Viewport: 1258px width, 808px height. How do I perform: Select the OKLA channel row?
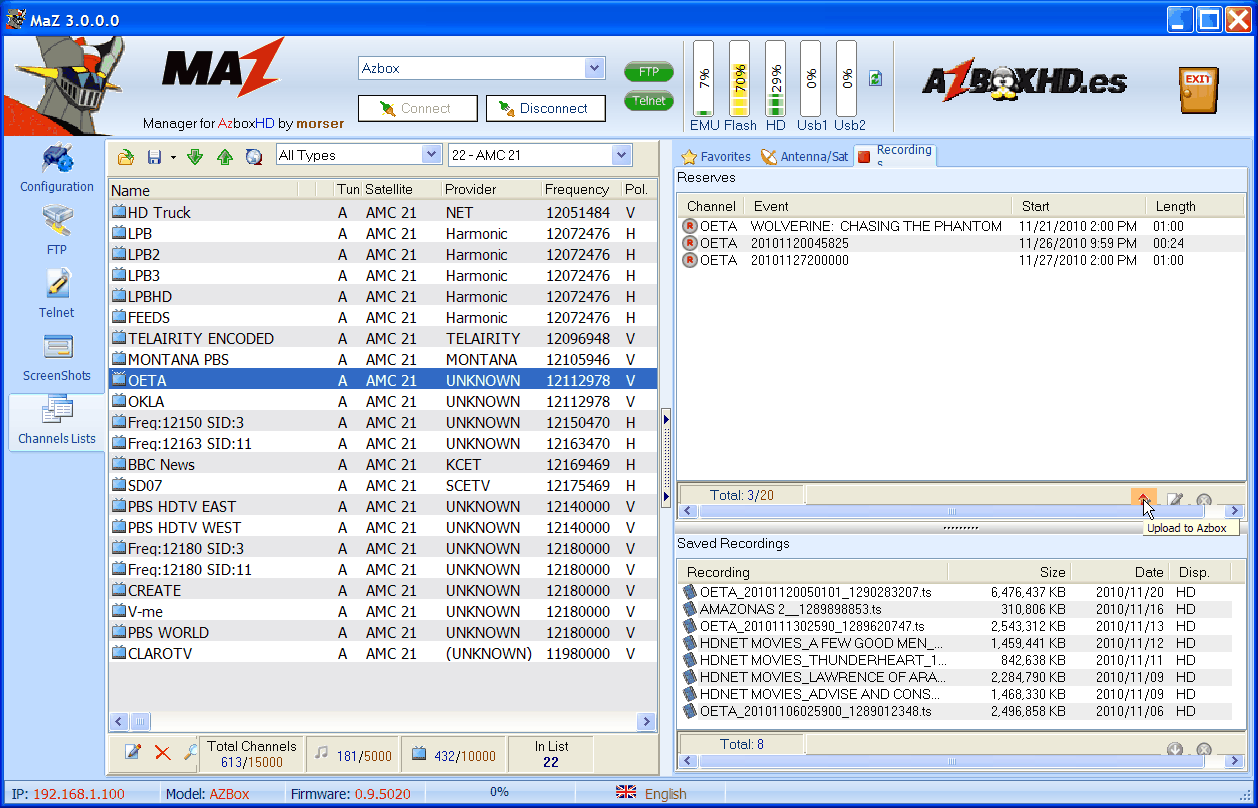(x=383, y=401)
